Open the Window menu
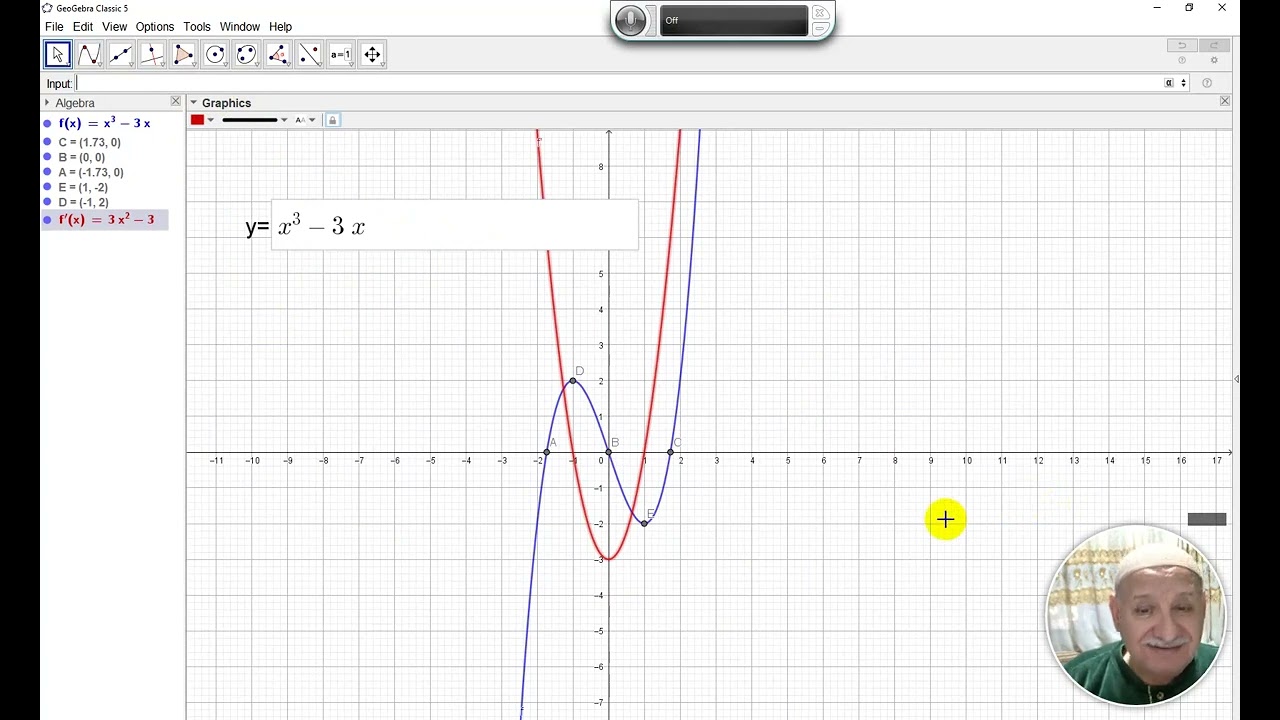Screen dimensions: 1280x720 (x=240, y=27)
